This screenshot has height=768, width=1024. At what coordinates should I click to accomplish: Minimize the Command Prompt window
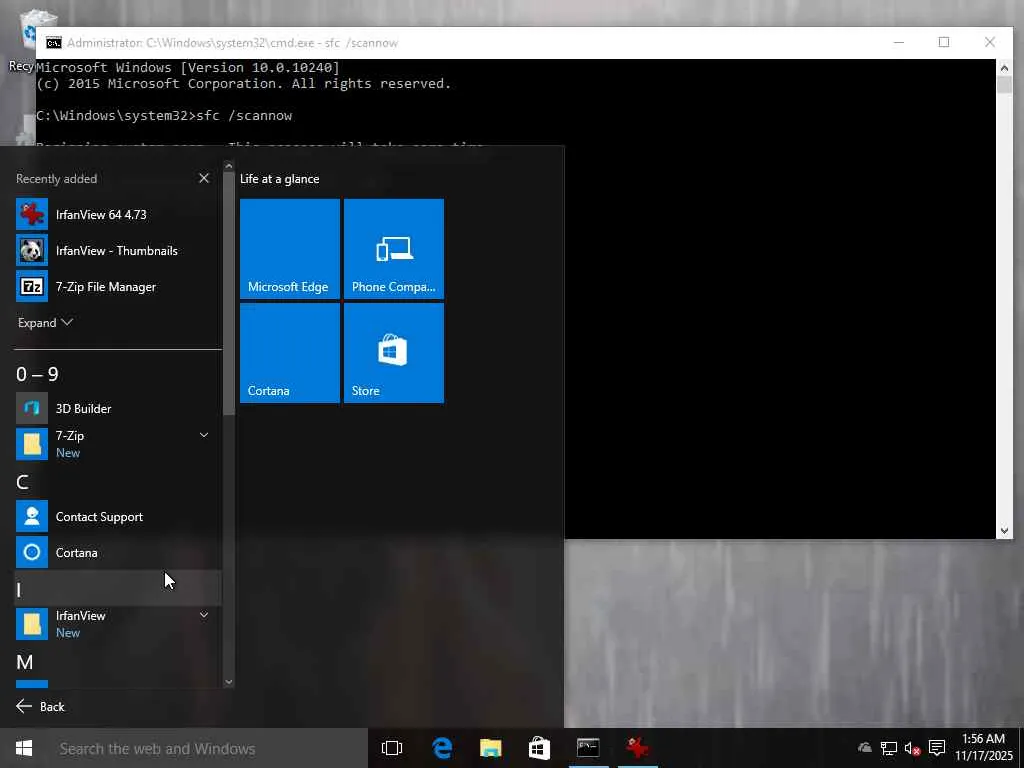point(899,42)
